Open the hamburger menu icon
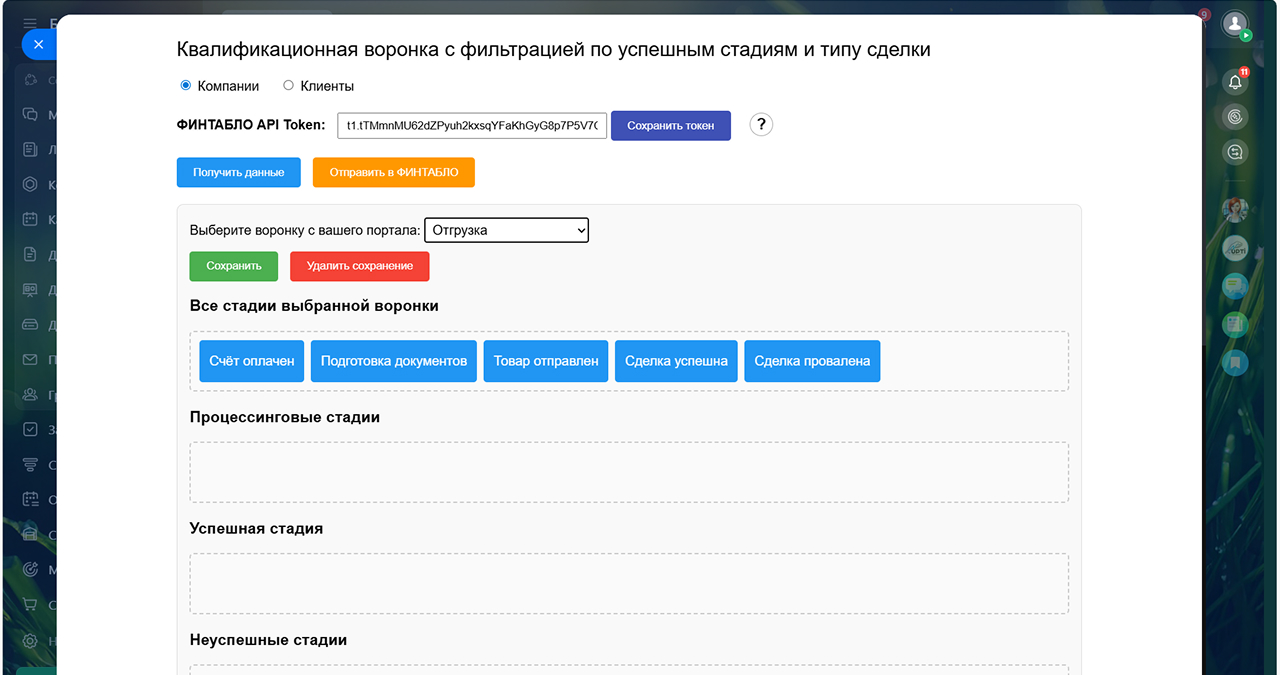The image size is (1280, 675). coord(30,23)
